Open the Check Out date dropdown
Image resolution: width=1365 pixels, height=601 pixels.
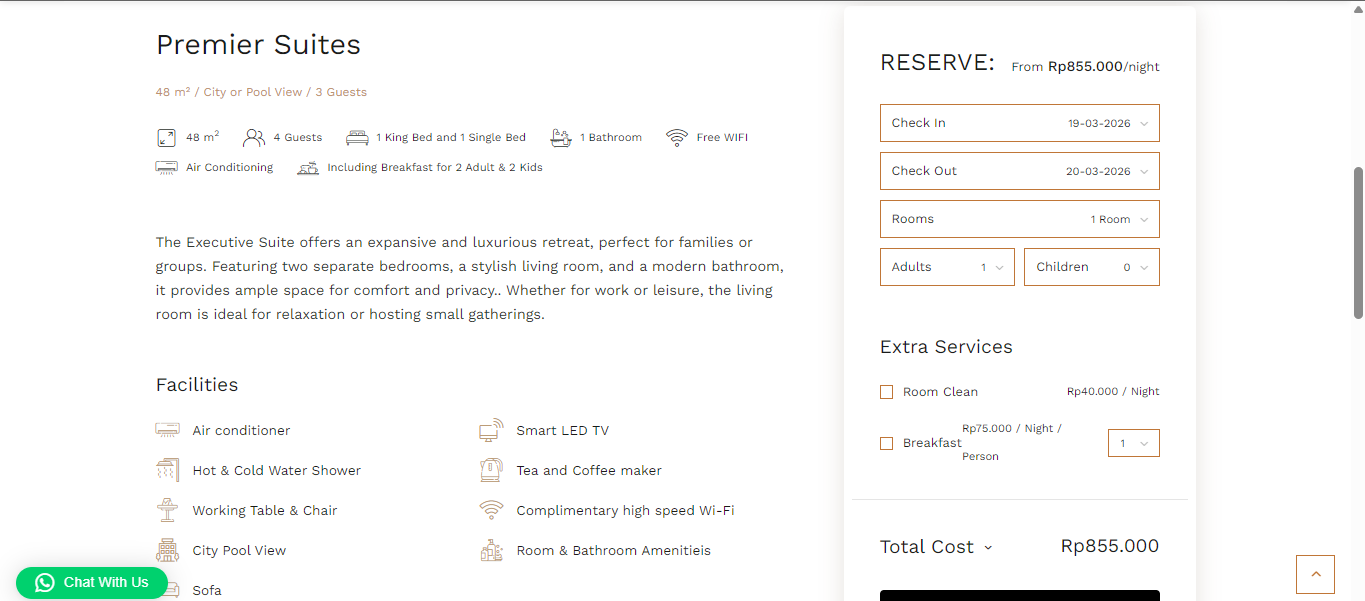[x=1019, y=171]
